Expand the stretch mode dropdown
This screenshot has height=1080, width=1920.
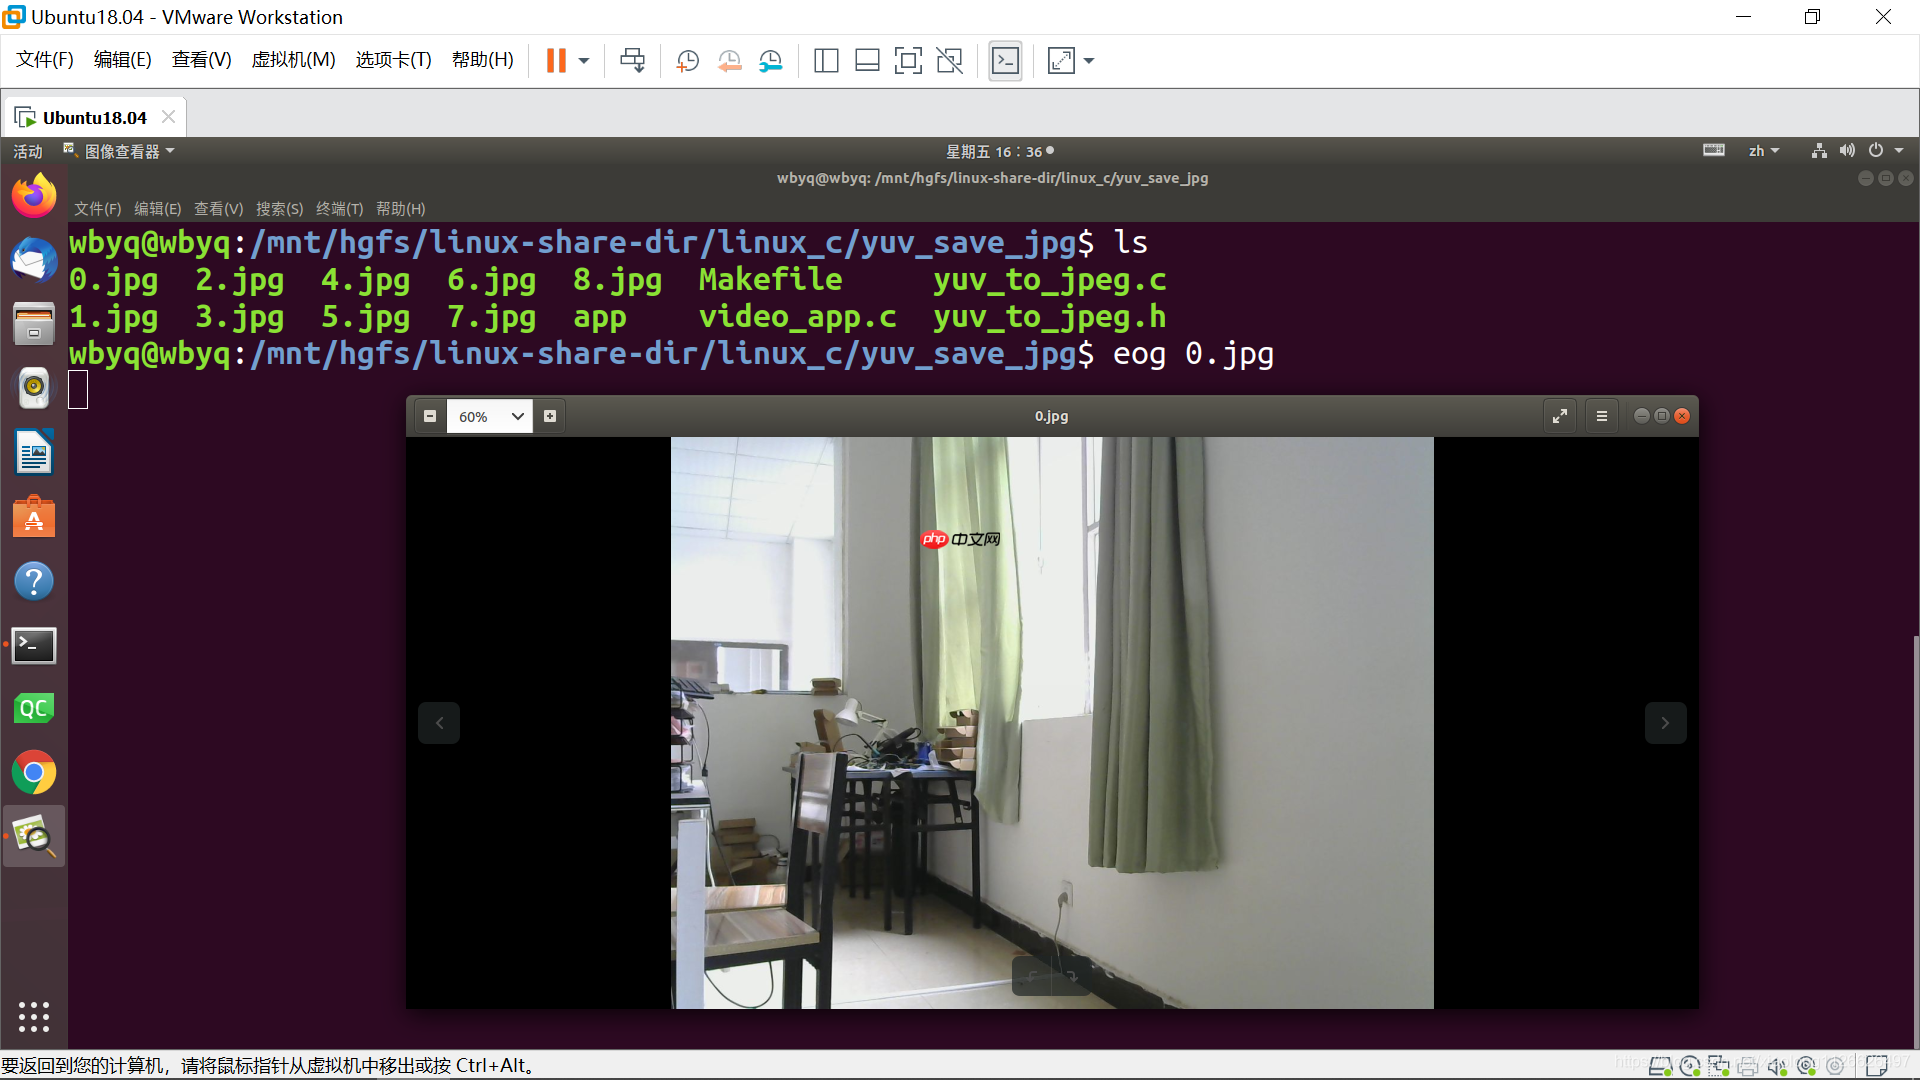(x=1089, y=61)
